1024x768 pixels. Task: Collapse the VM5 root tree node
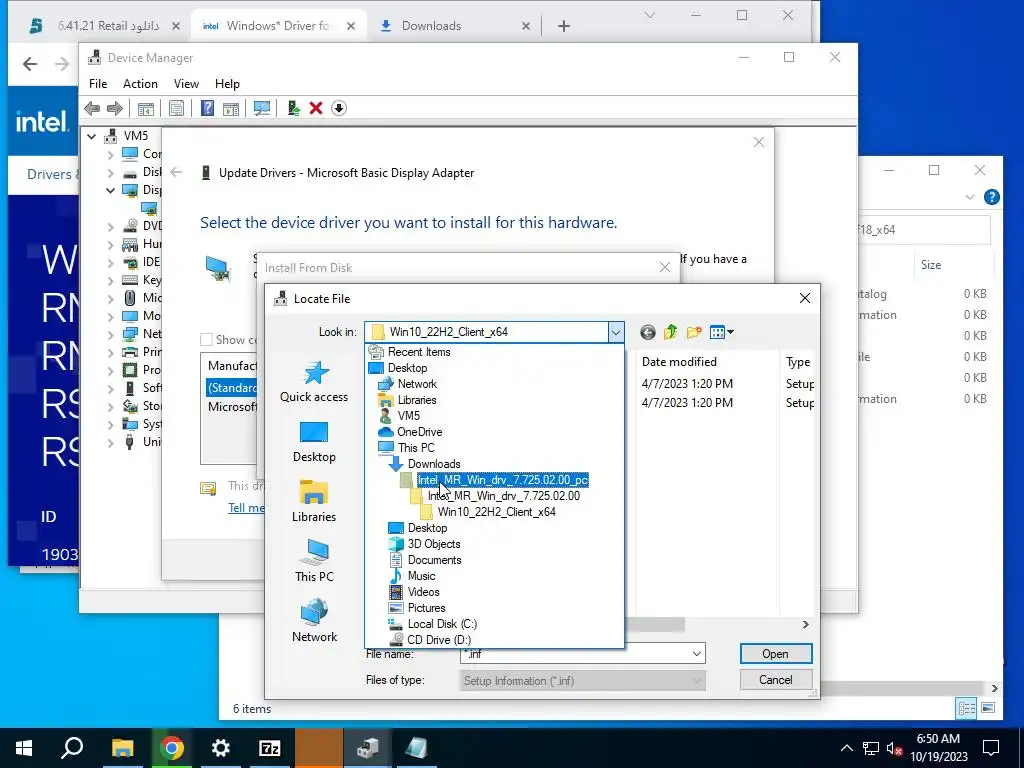92,136
